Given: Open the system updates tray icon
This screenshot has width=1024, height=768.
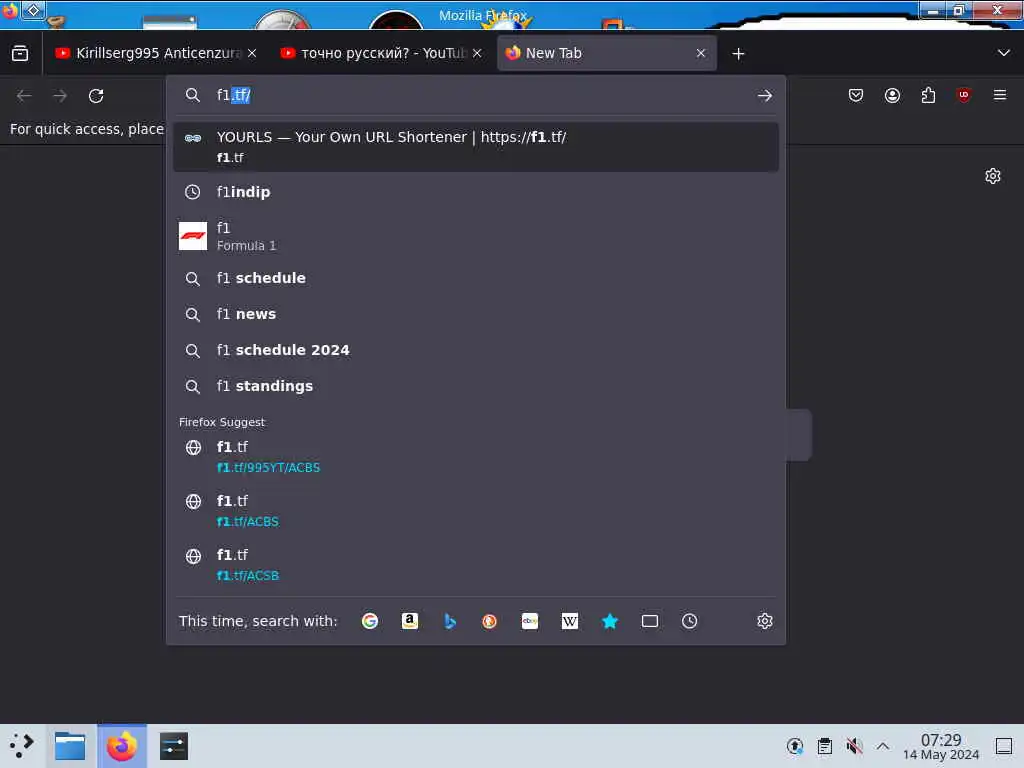Looking at the screenshot, I should [795, 746].
